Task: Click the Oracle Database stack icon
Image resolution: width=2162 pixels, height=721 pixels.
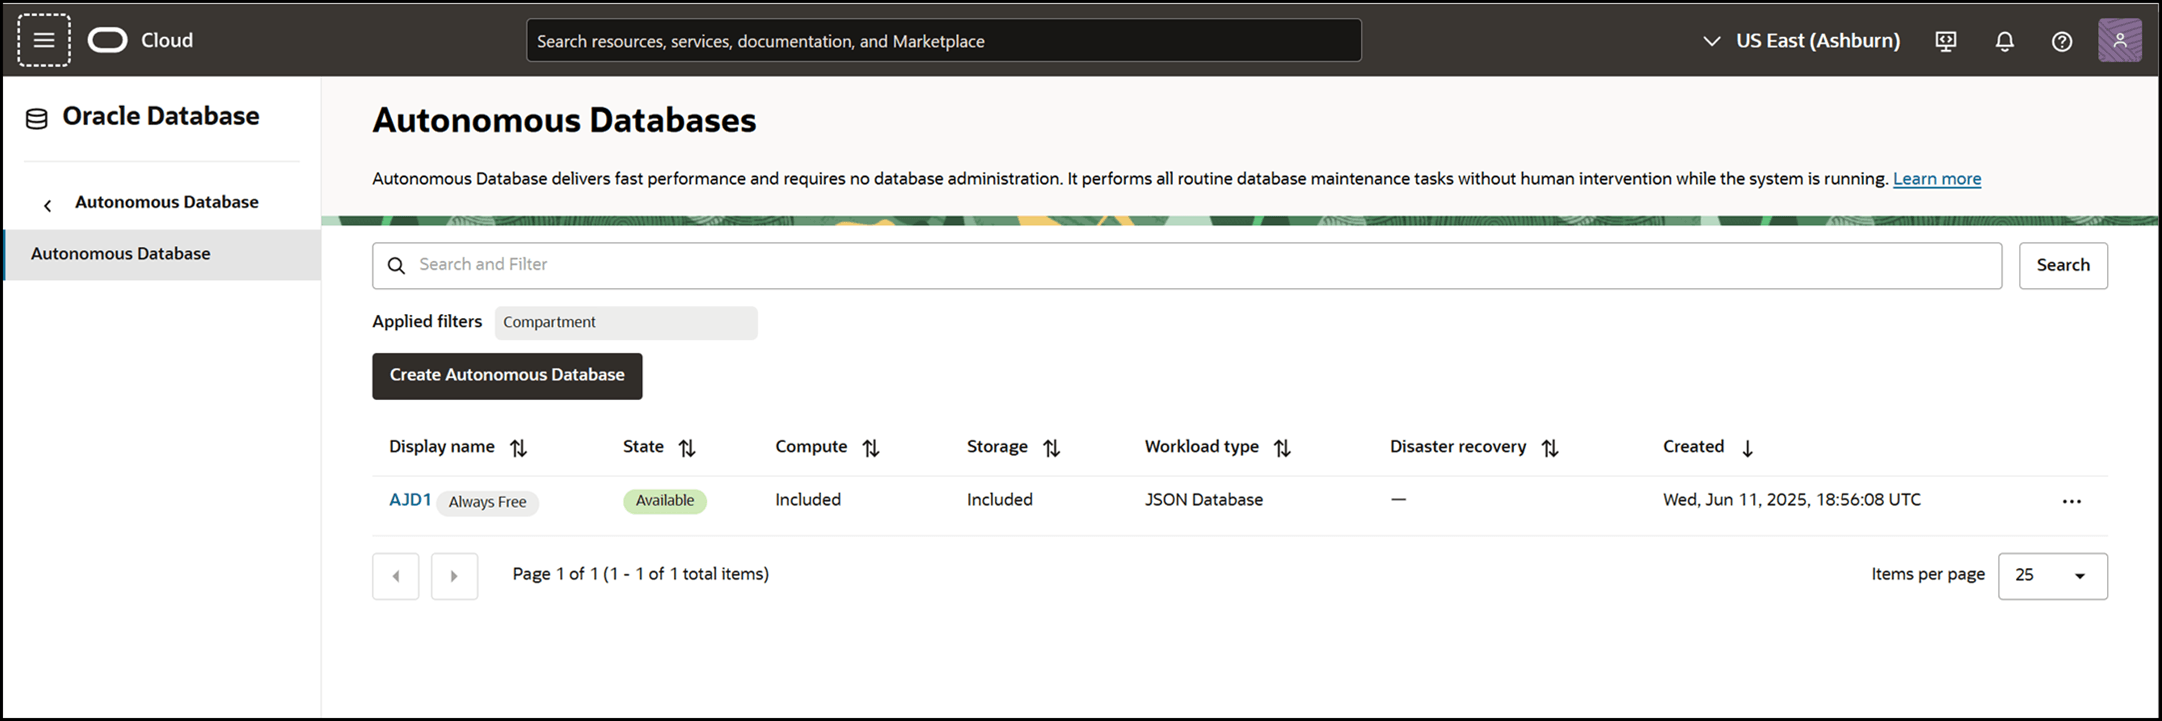Action: (x=36, y=119)
